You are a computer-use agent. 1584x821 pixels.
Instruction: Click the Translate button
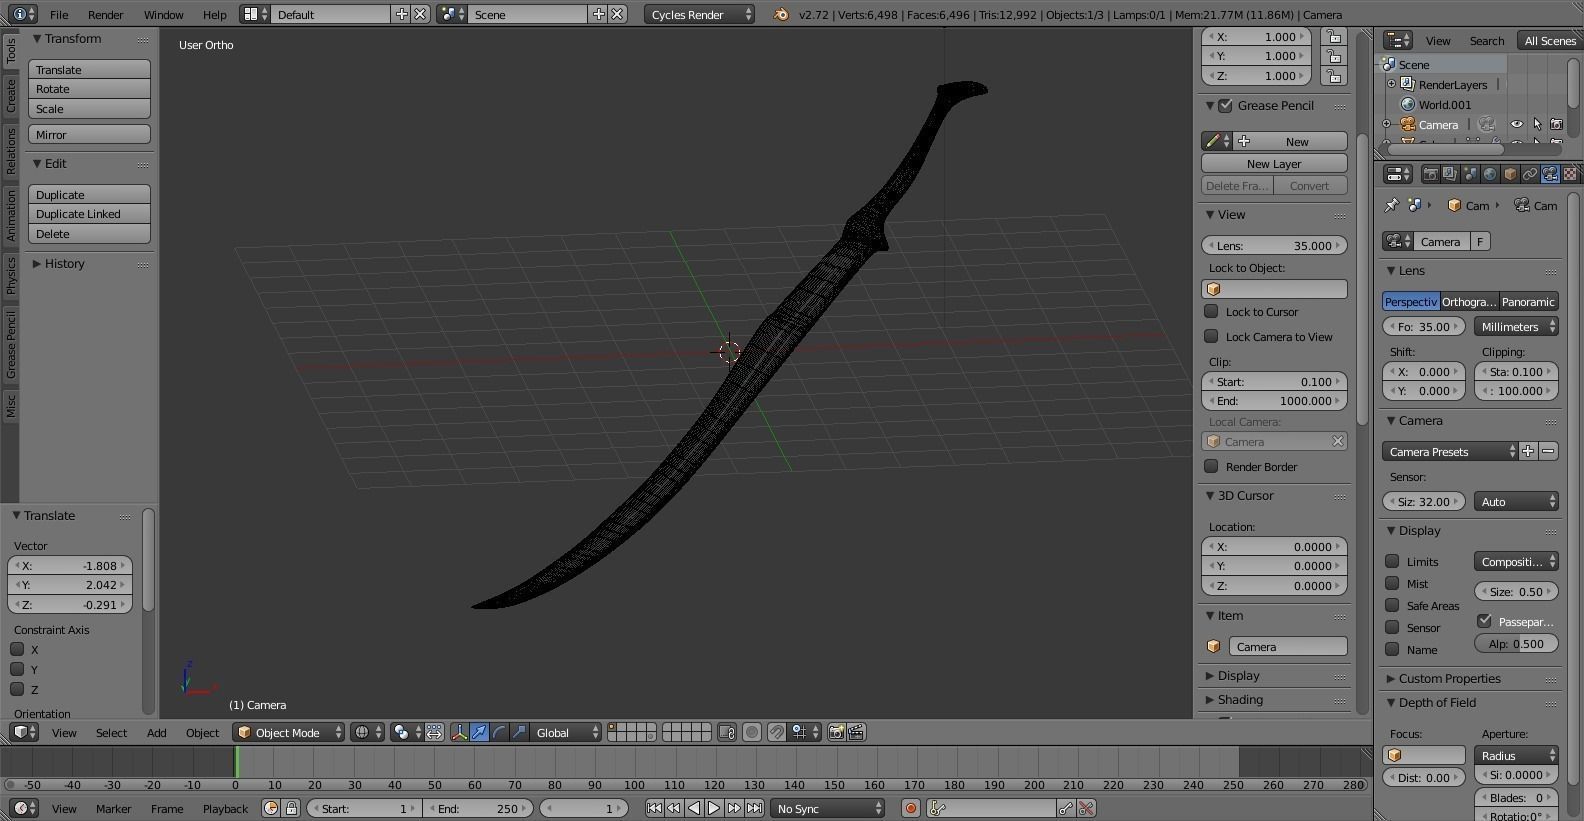pyautogui.click(x=89, y=69)
